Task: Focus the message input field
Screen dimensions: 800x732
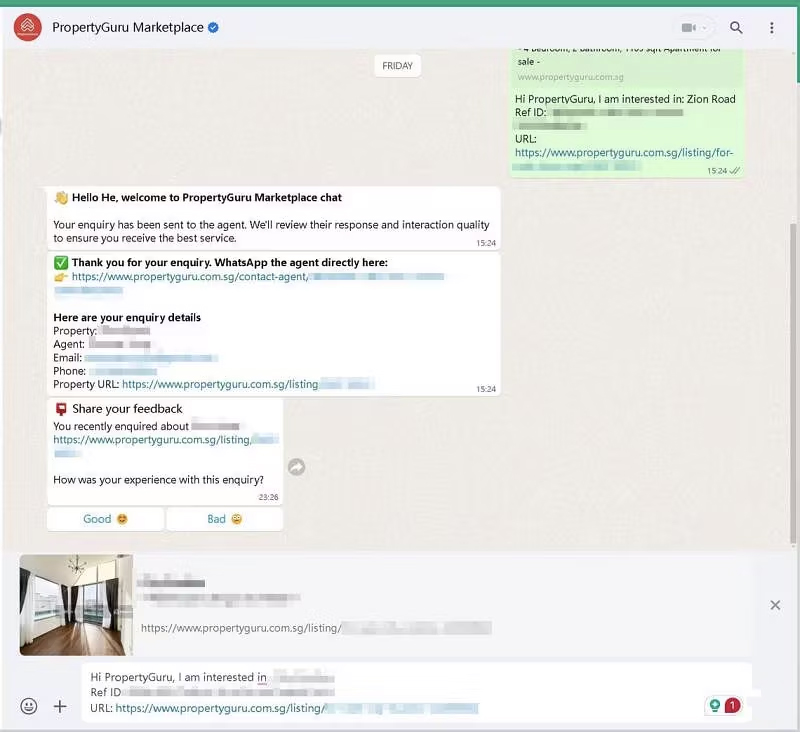Action: (416, 692)
